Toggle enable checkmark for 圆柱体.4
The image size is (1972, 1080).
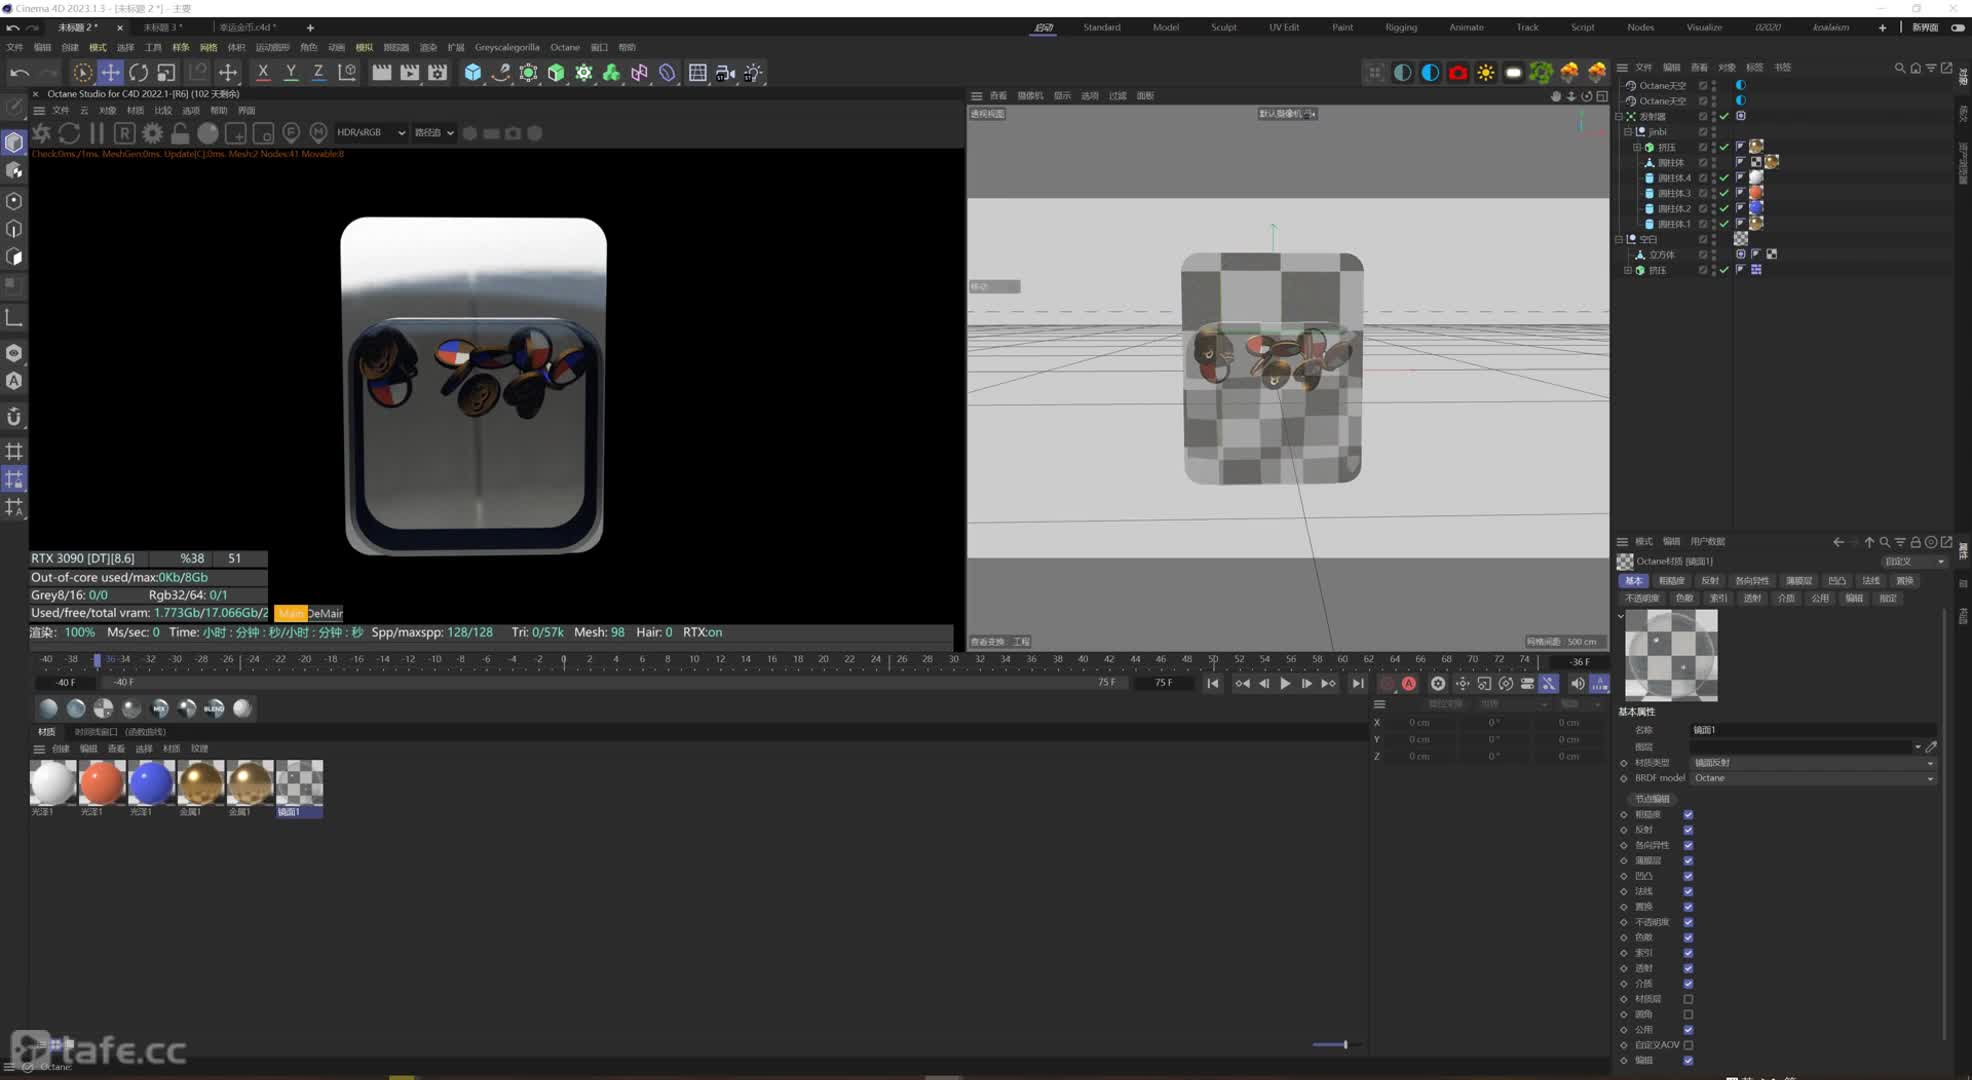(x=1724, y=178)
